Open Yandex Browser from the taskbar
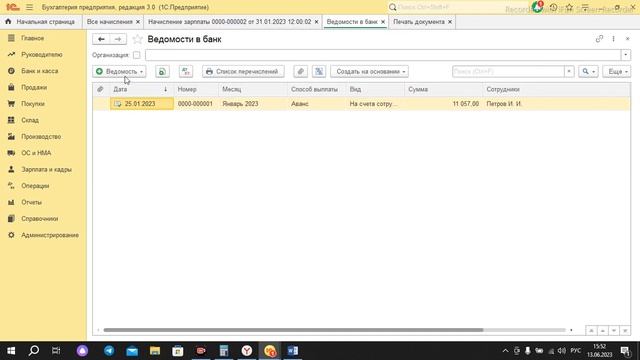 click(247, 351)
